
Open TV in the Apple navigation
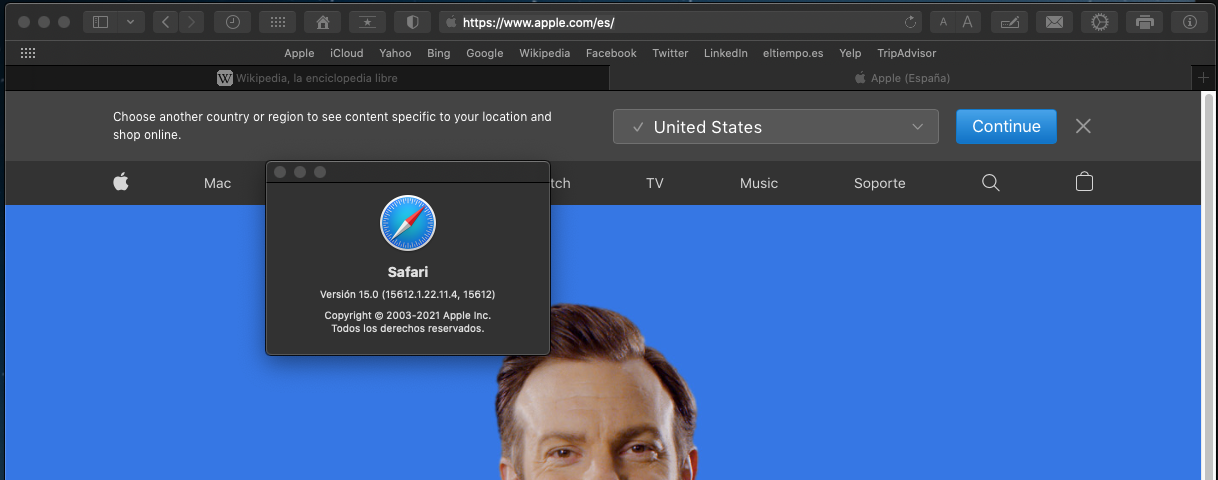(x=655, y=183)
